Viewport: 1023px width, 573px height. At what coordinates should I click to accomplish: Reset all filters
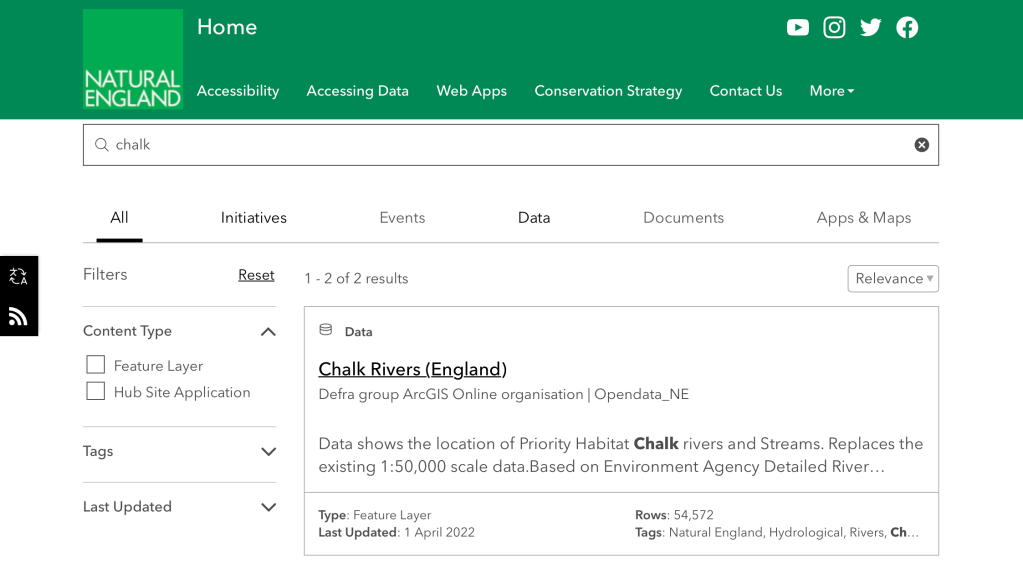click(x=256, y=275)
